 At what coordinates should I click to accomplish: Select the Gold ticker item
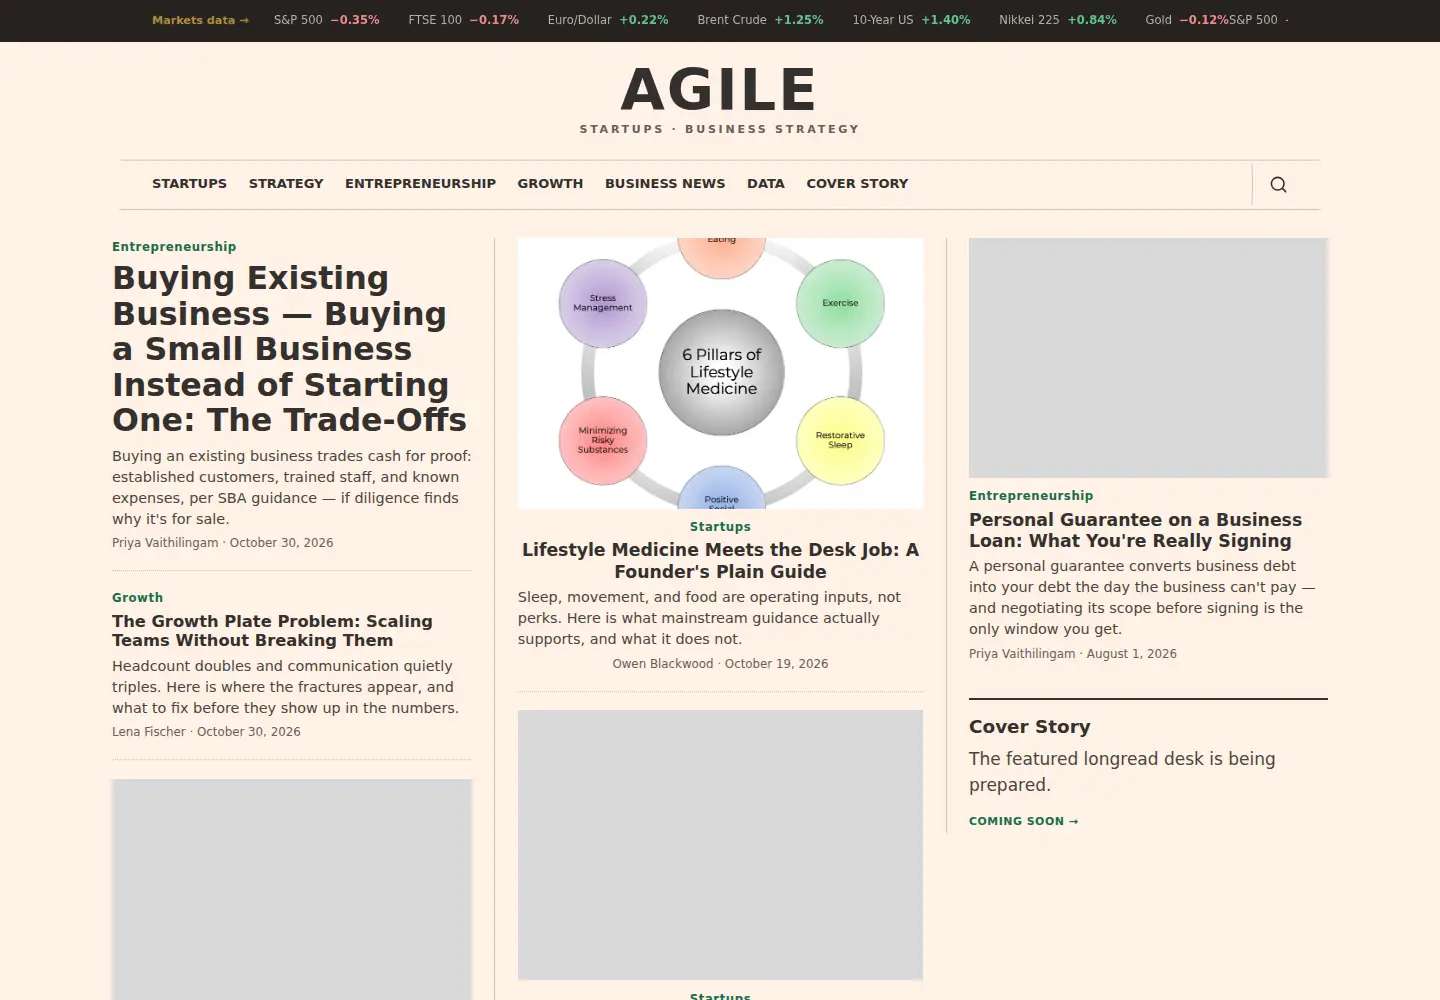click(x=1187, y=20)
